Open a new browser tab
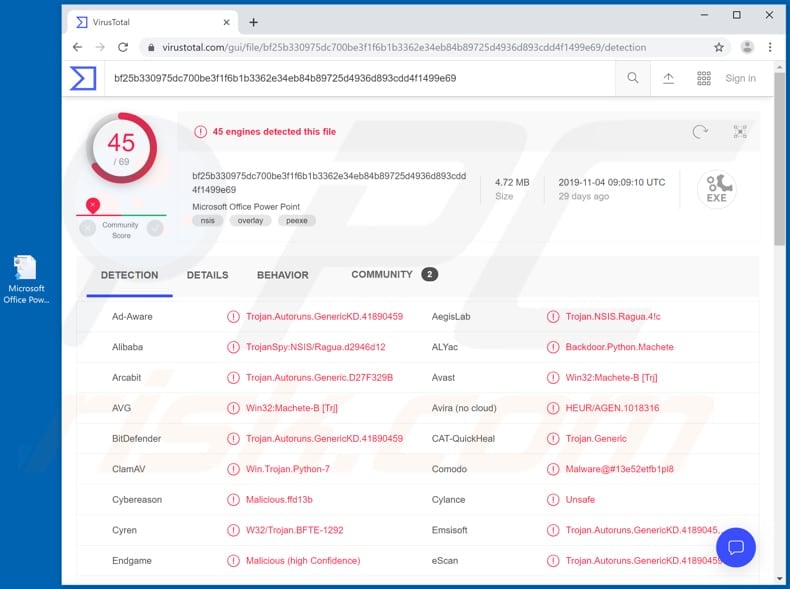The width and height of the screenshot is (790, 589). click(253, 22)
